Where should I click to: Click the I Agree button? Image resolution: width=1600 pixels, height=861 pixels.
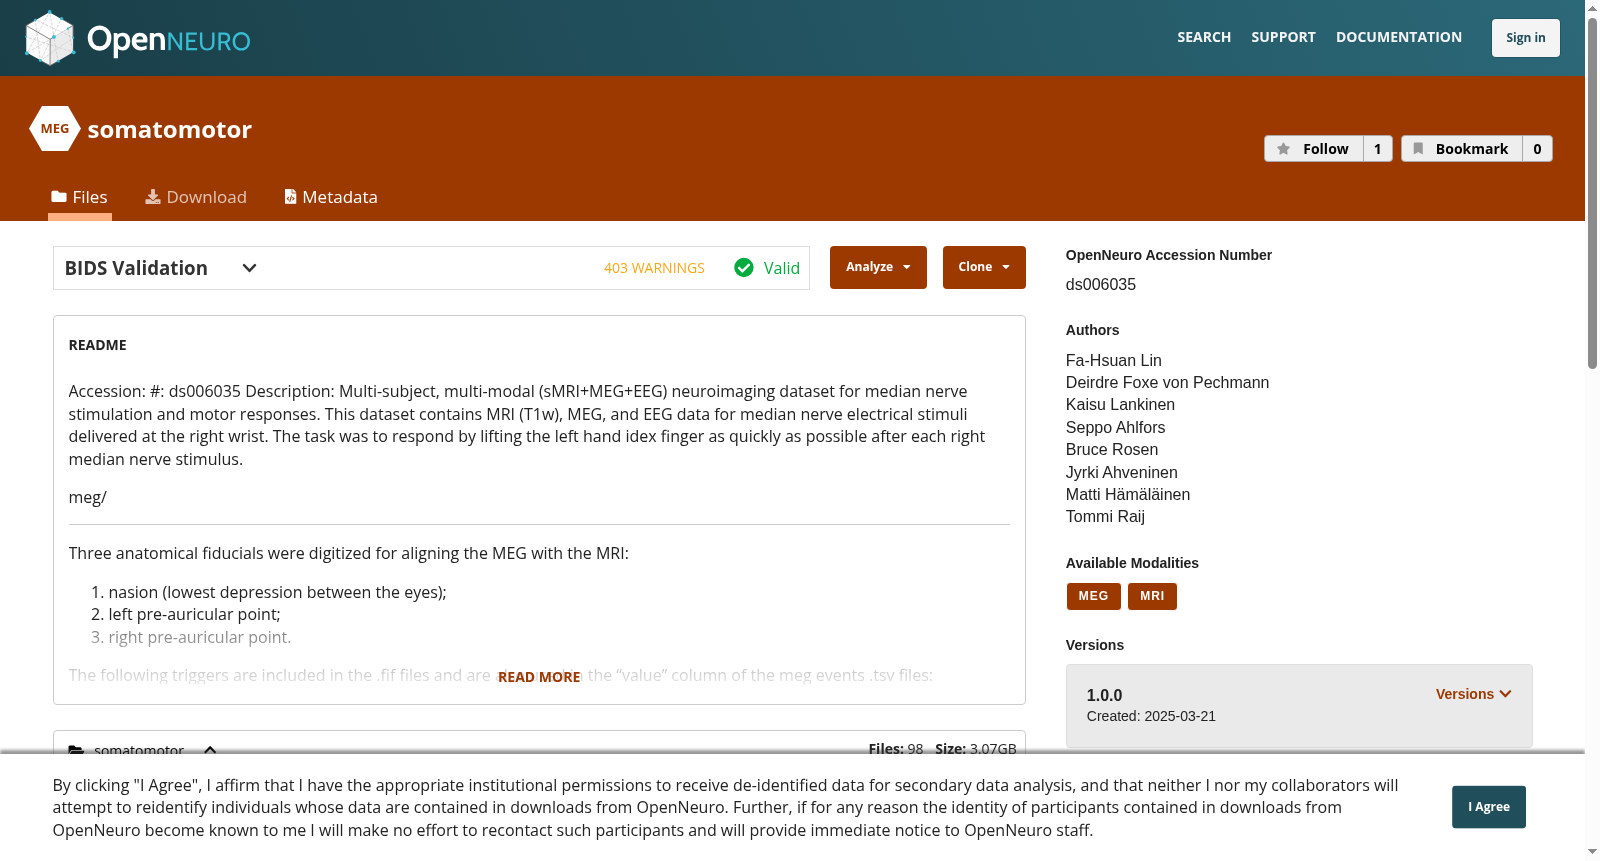click(1489, 807)
